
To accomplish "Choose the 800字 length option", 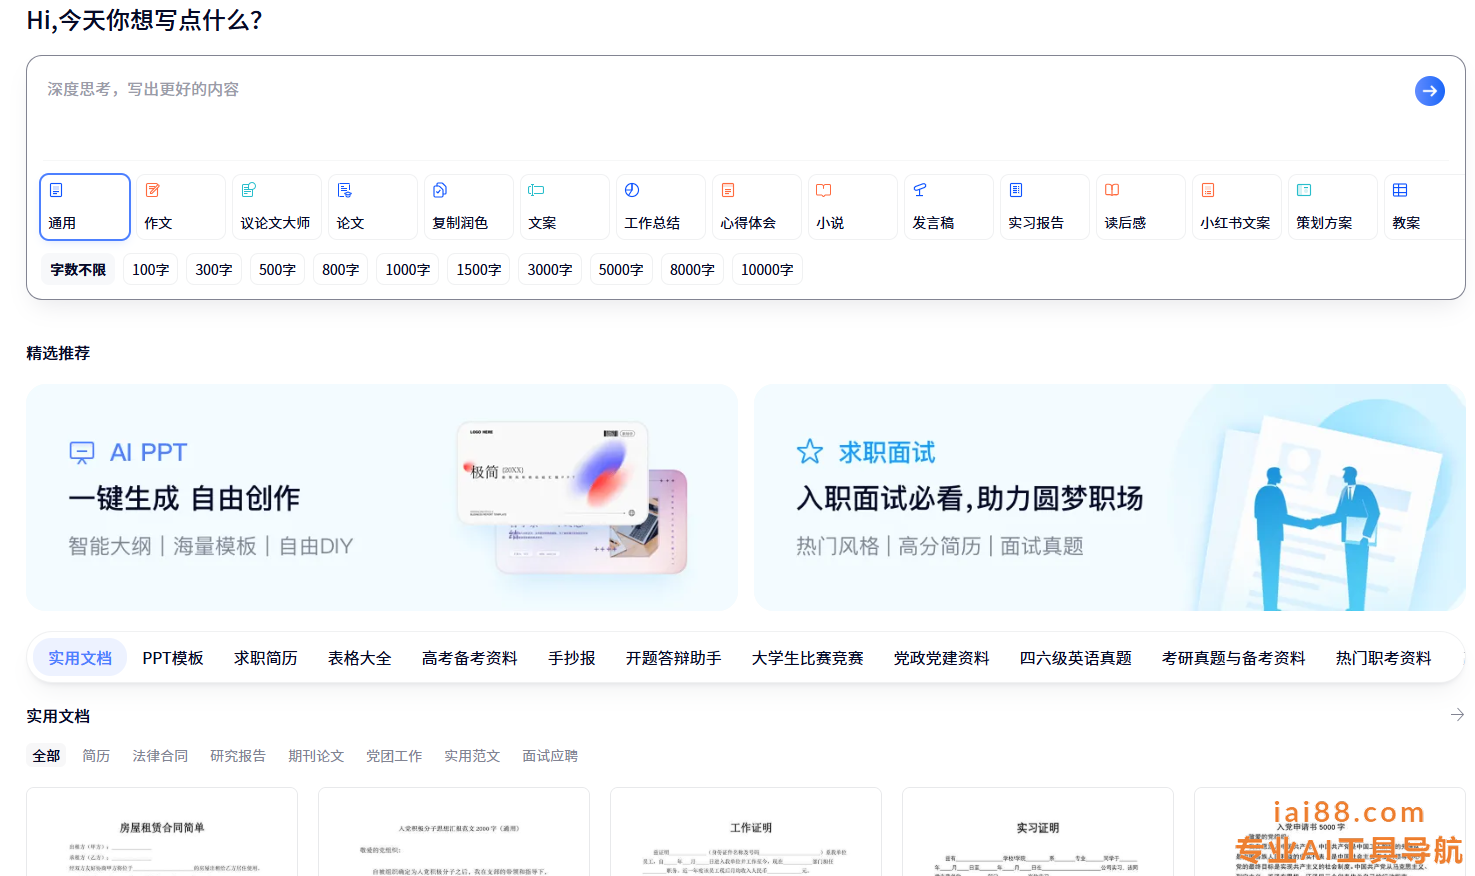I will pyautogui.click(x=341, y=270).
